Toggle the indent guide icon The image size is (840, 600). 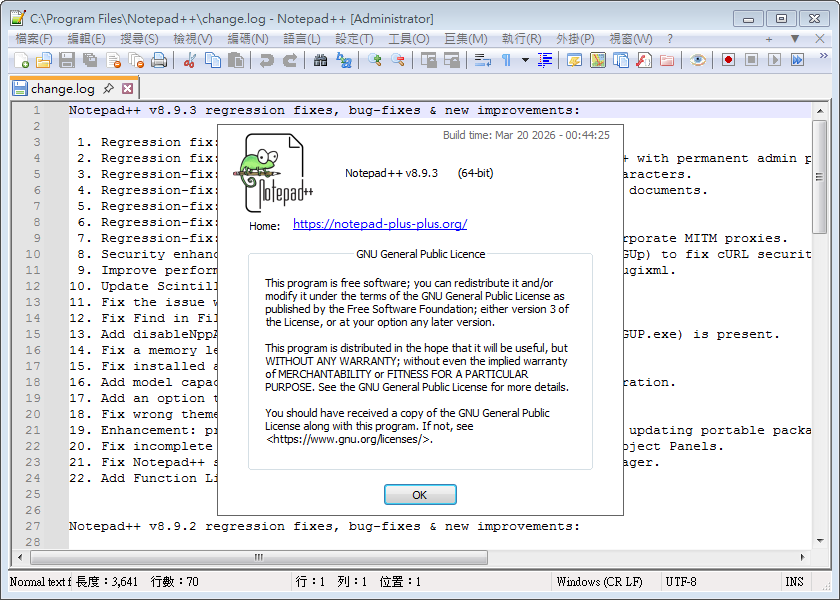545,60
